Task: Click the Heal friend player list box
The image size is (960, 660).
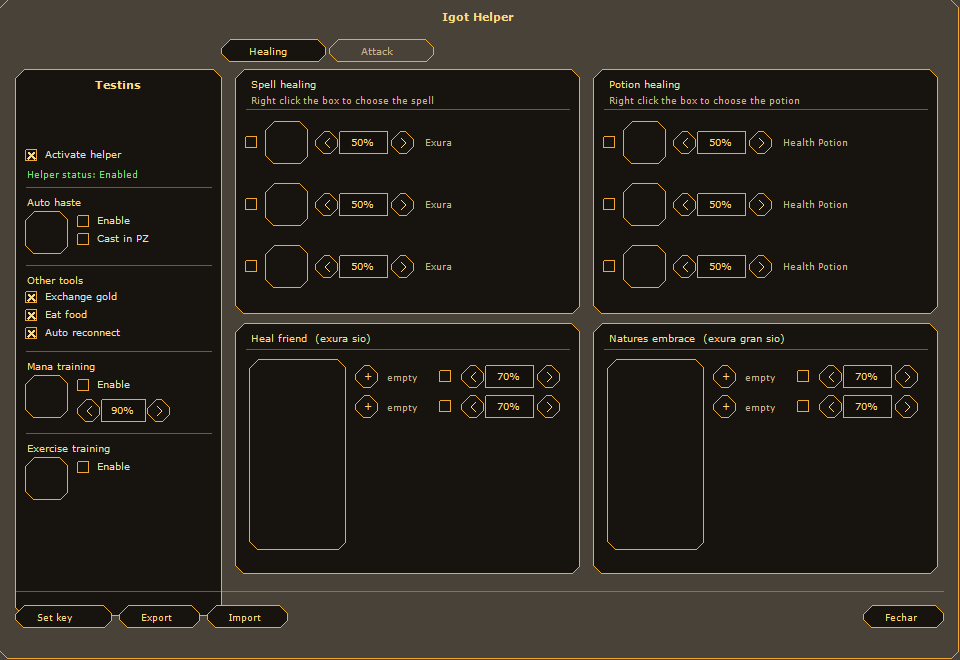Action: pyautogui.click(x=298, y=454)
